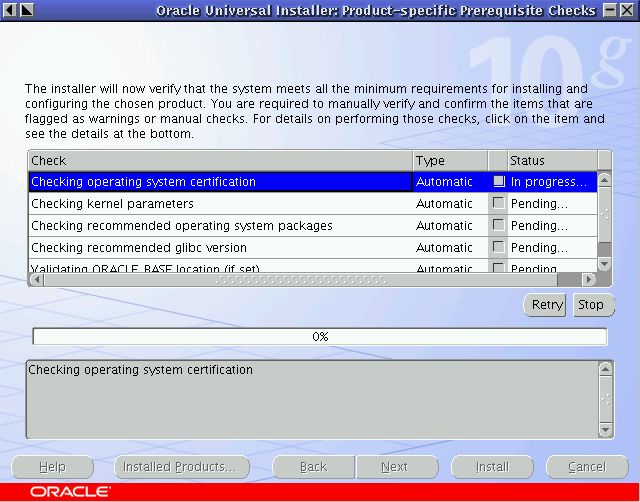Click the Help button

53,467
